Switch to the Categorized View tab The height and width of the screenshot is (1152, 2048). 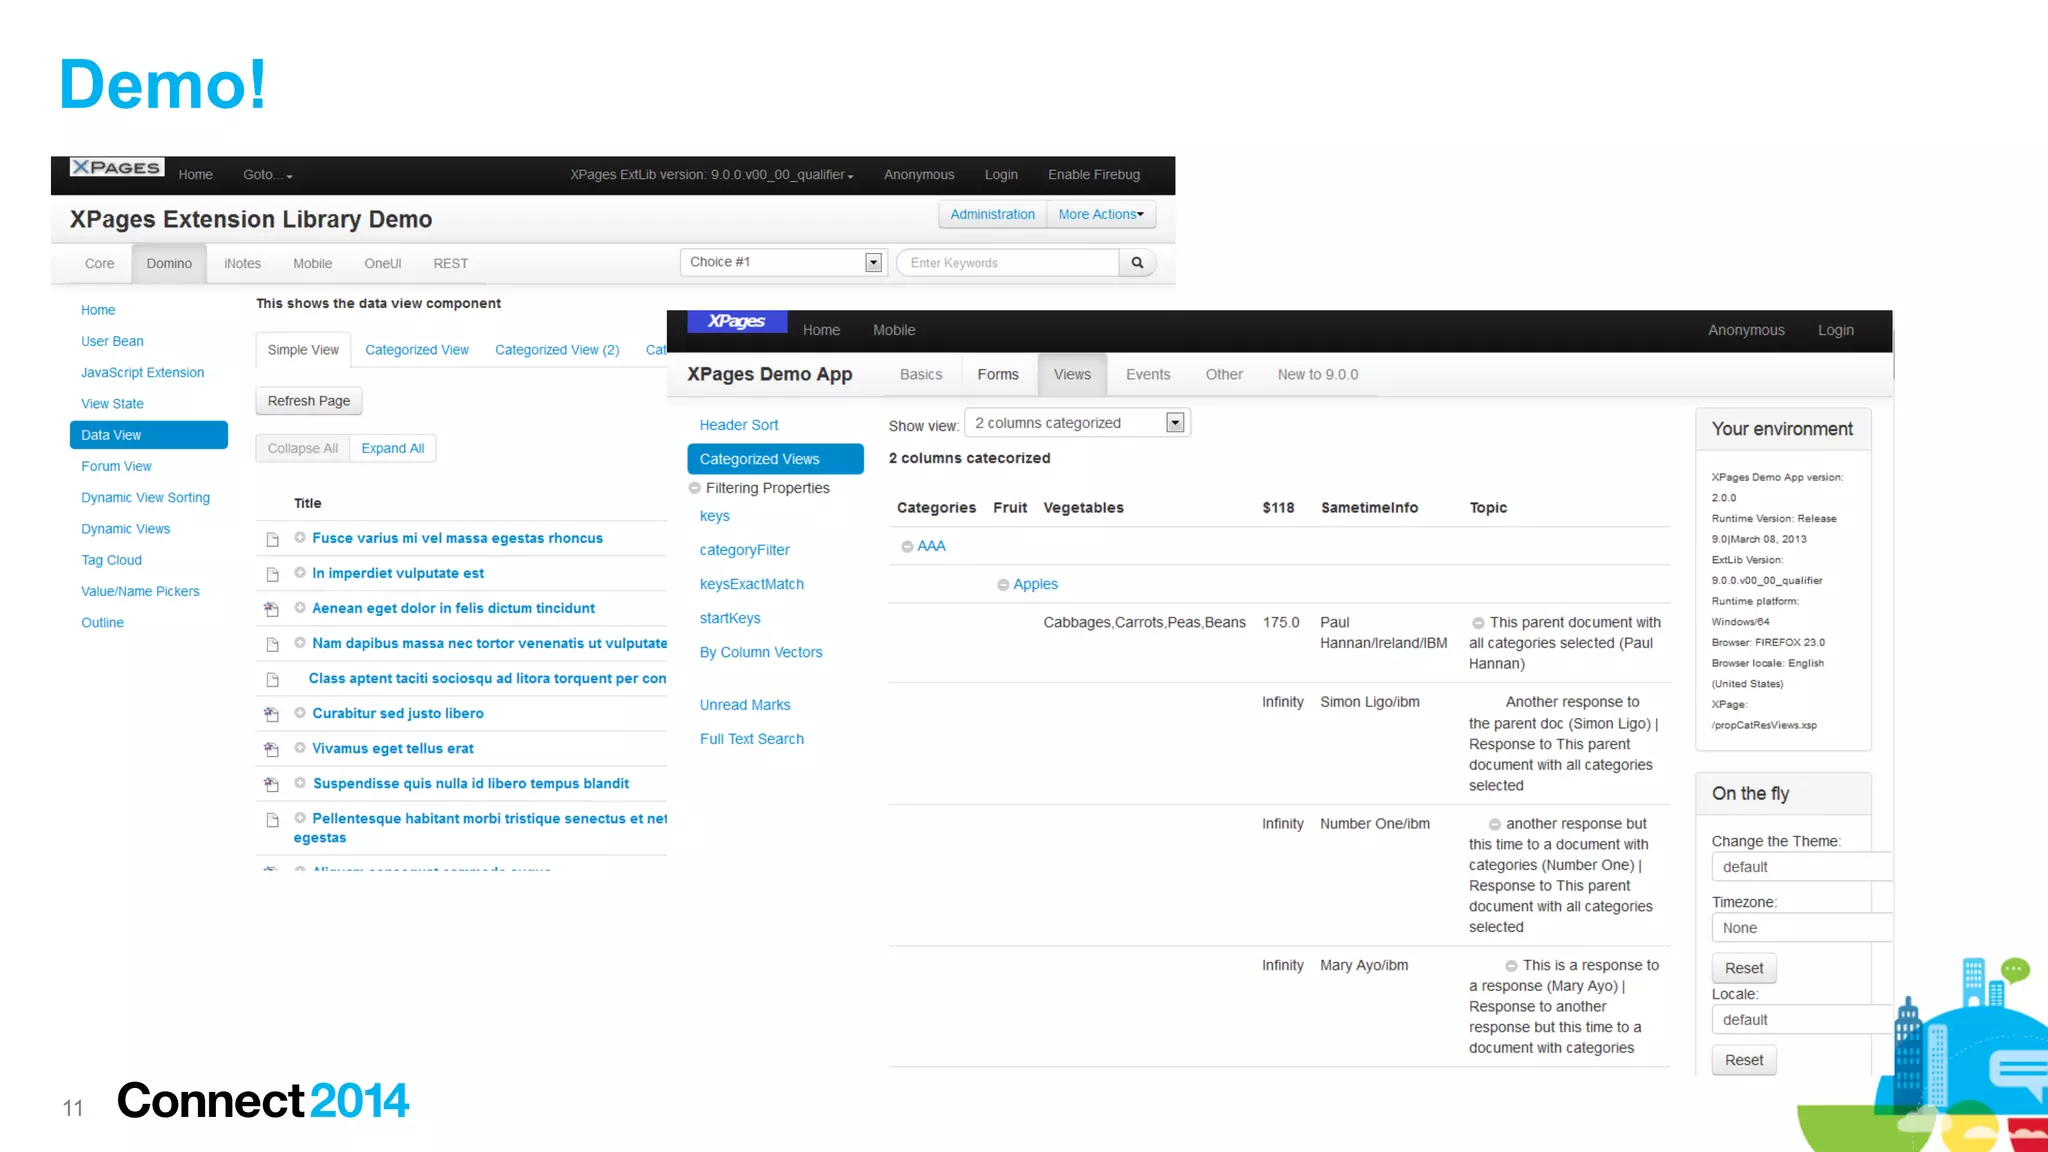[x=416, y=350]
